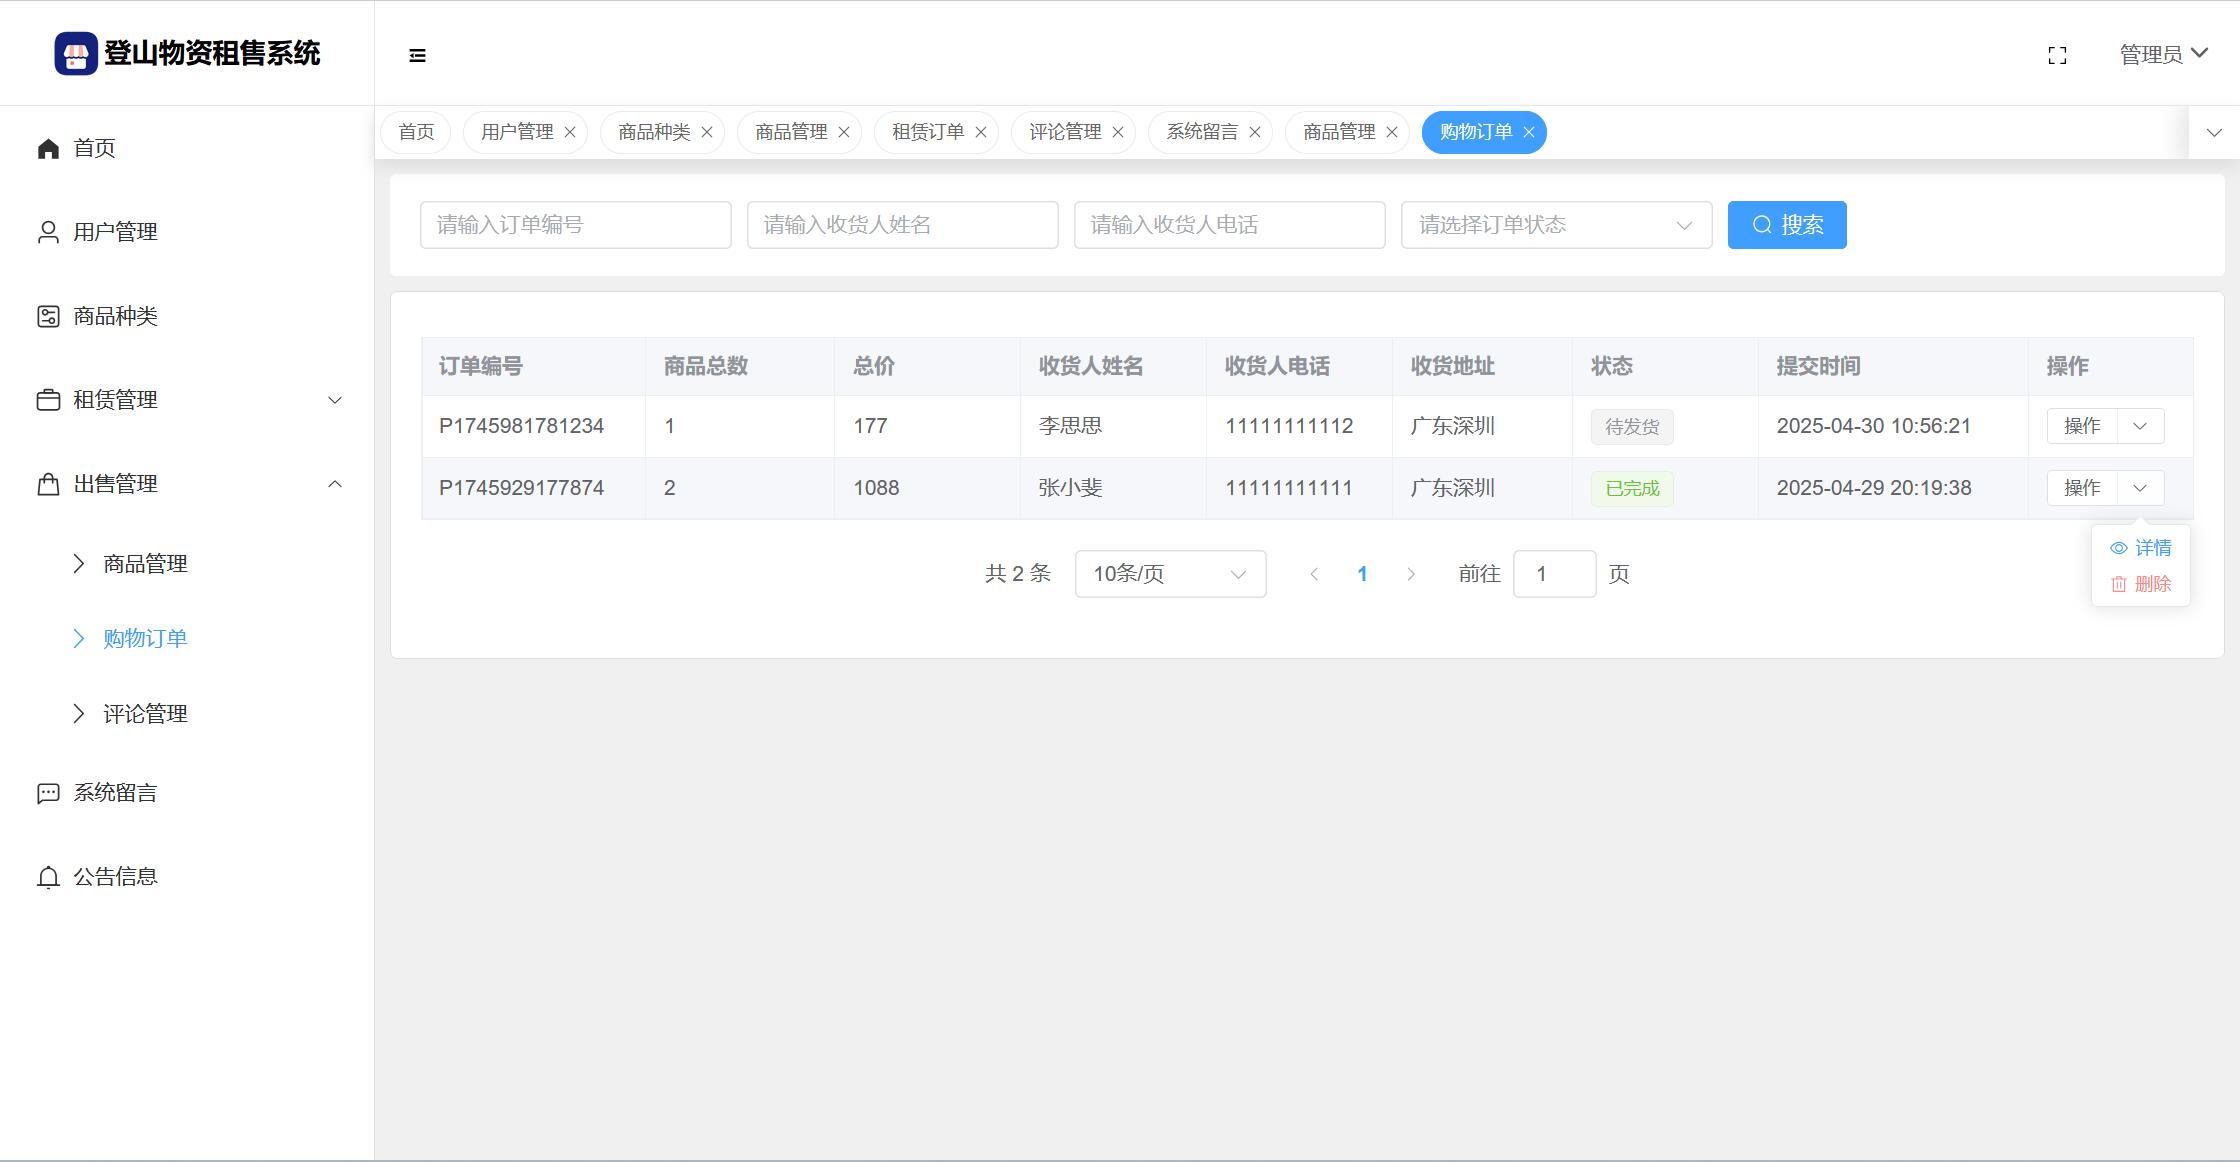Image resolution: width=2240 pixels, height=1162 pixels.
Task: Open 商品种类 in the sidebar
Action: point(115,316)
